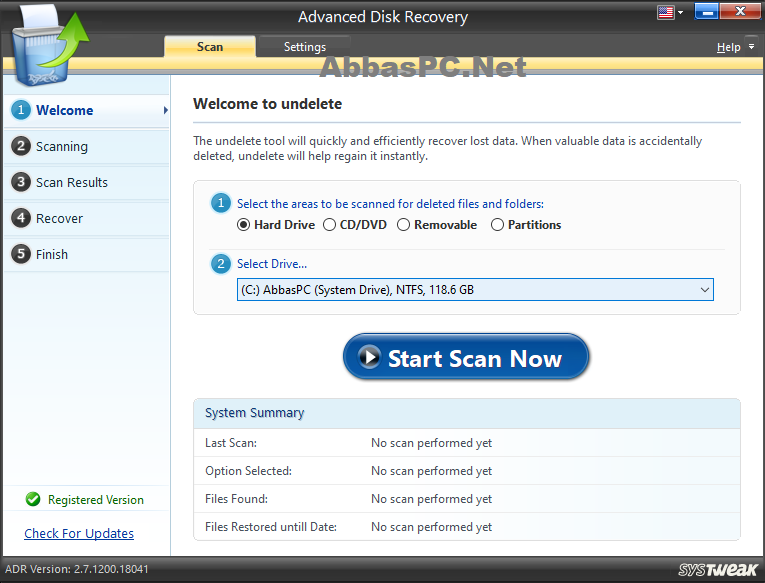This screenshot has width=765, height=583.
Task: Click the Last Scan value text
Action: point(431,442)
